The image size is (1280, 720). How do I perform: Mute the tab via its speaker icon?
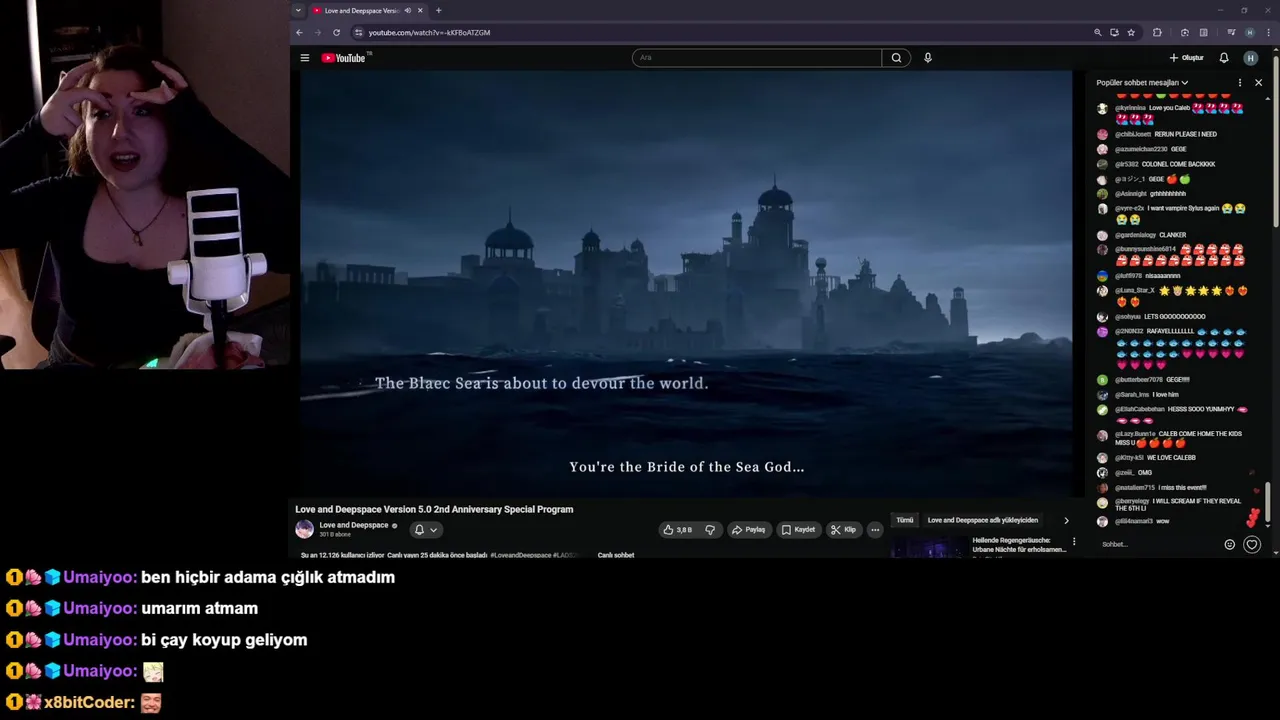pyautogui.click(x=407, y=10)
